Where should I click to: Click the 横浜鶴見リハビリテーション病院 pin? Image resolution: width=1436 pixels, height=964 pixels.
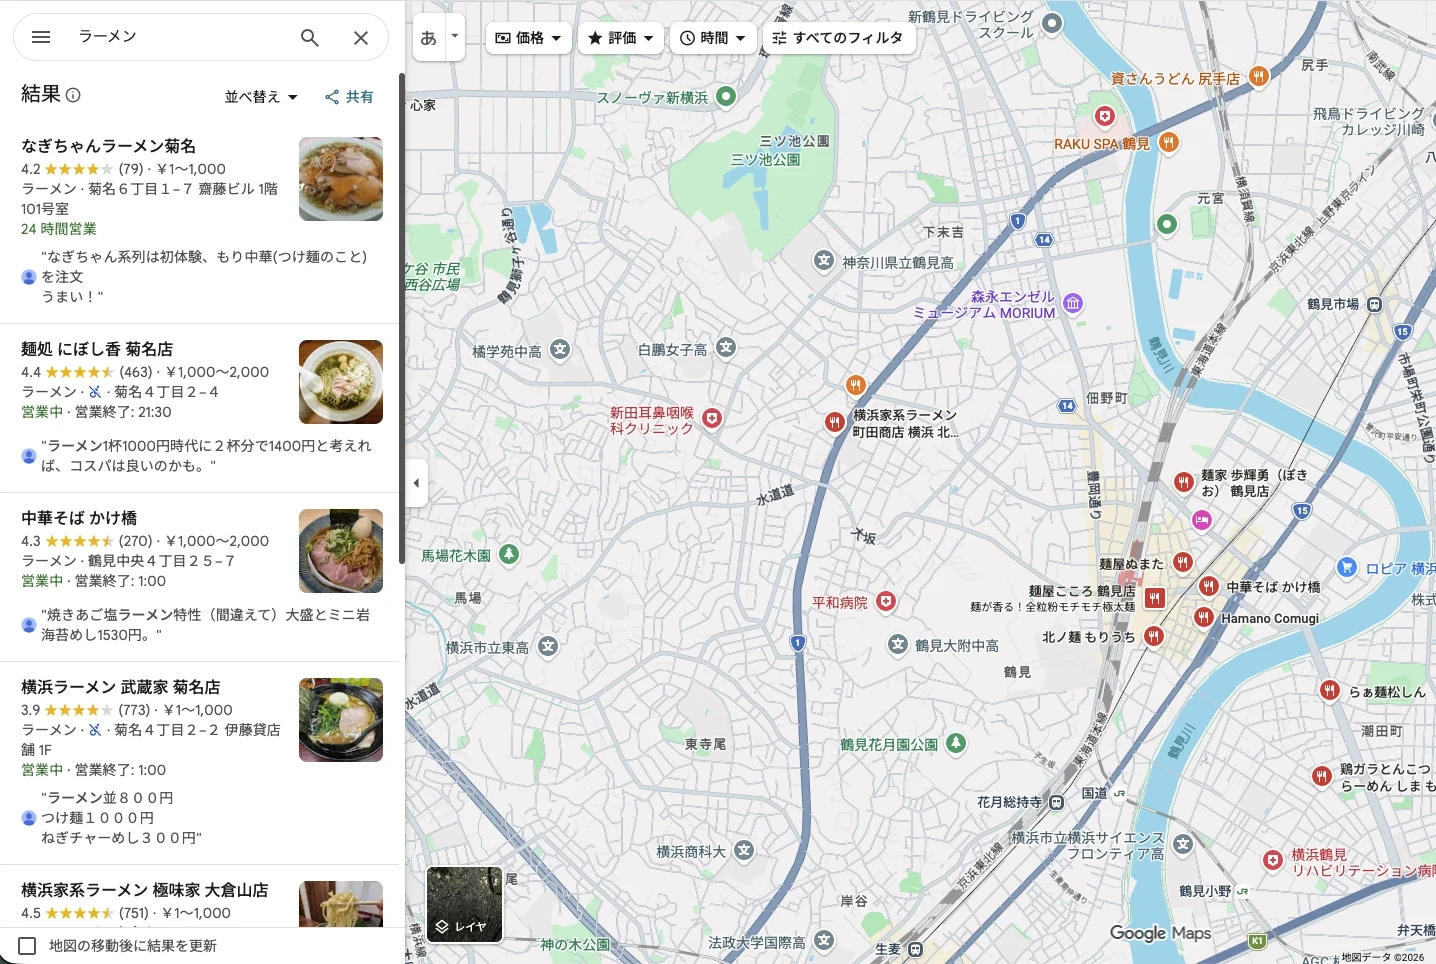[x=1272, y=860]
